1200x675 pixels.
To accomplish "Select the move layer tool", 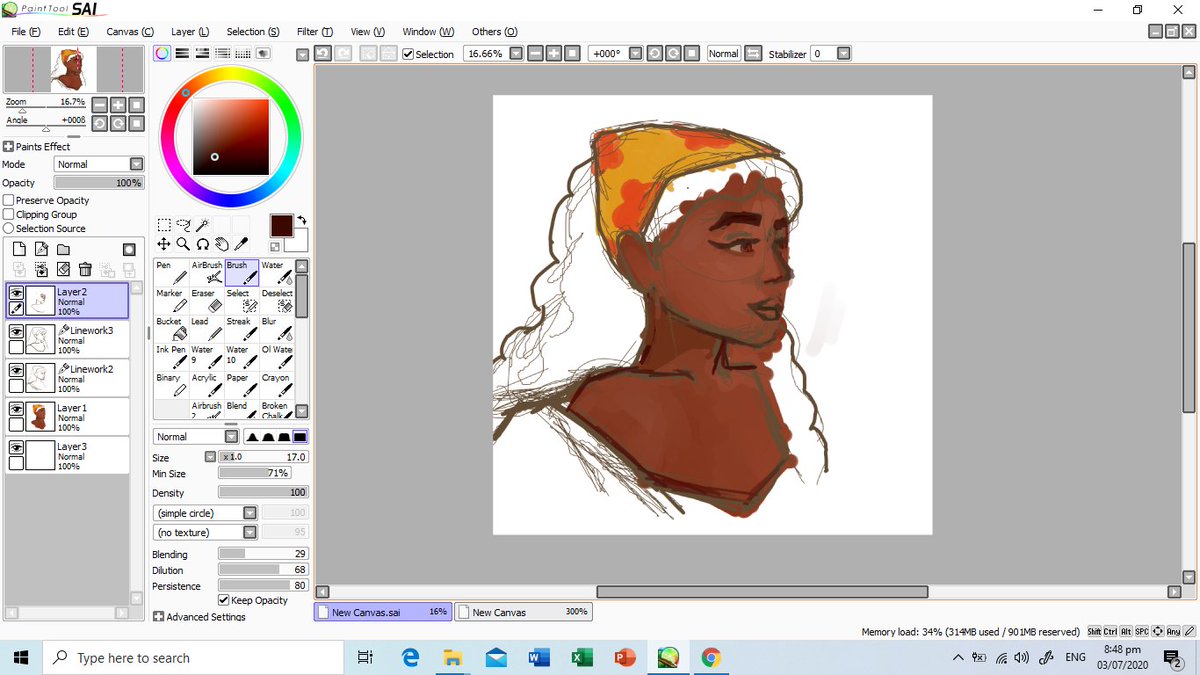I will pos(164,243).
